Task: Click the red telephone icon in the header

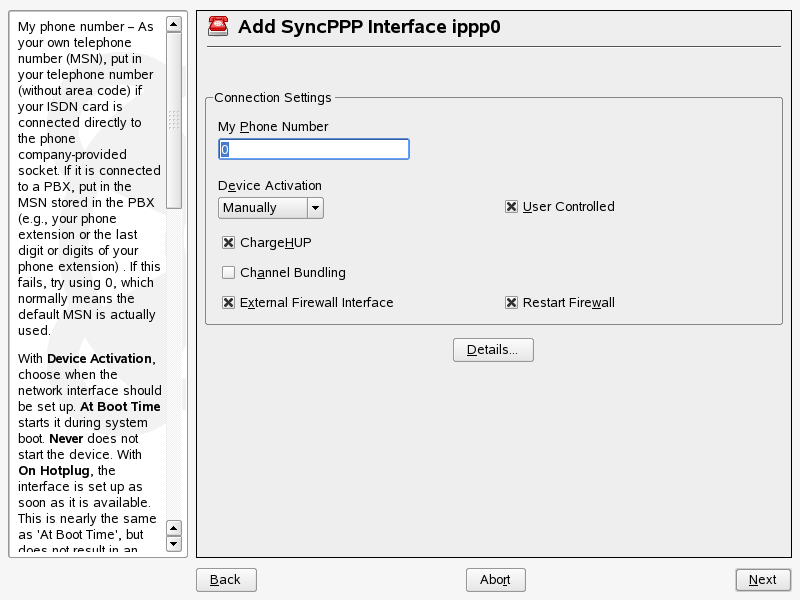Action: 218,27
